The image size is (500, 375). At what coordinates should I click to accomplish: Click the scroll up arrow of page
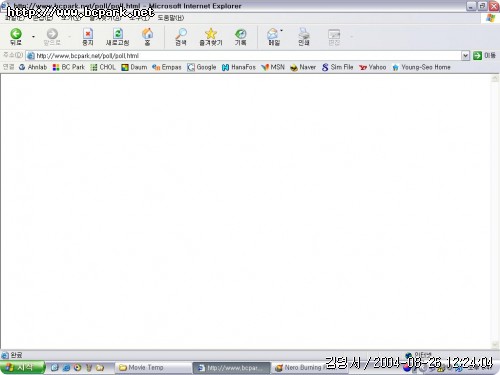click(x=495, y=78)
